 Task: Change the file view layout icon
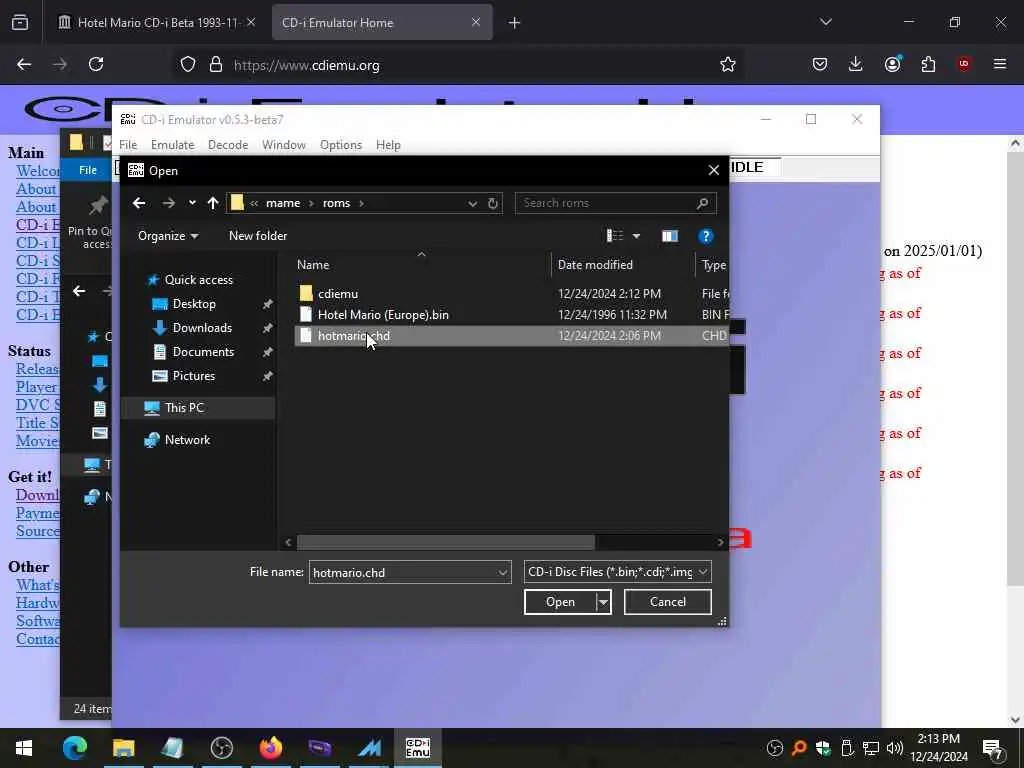[x=615, y=236]
